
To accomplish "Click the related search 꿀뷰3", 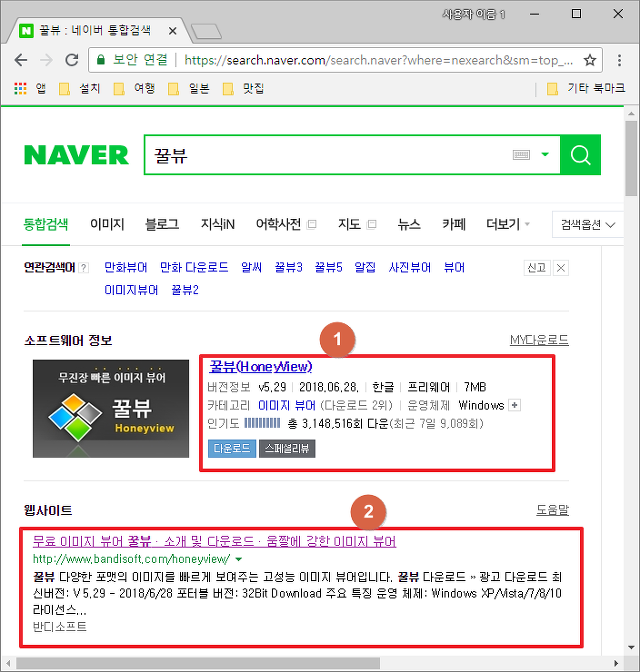I will point(288,267).
